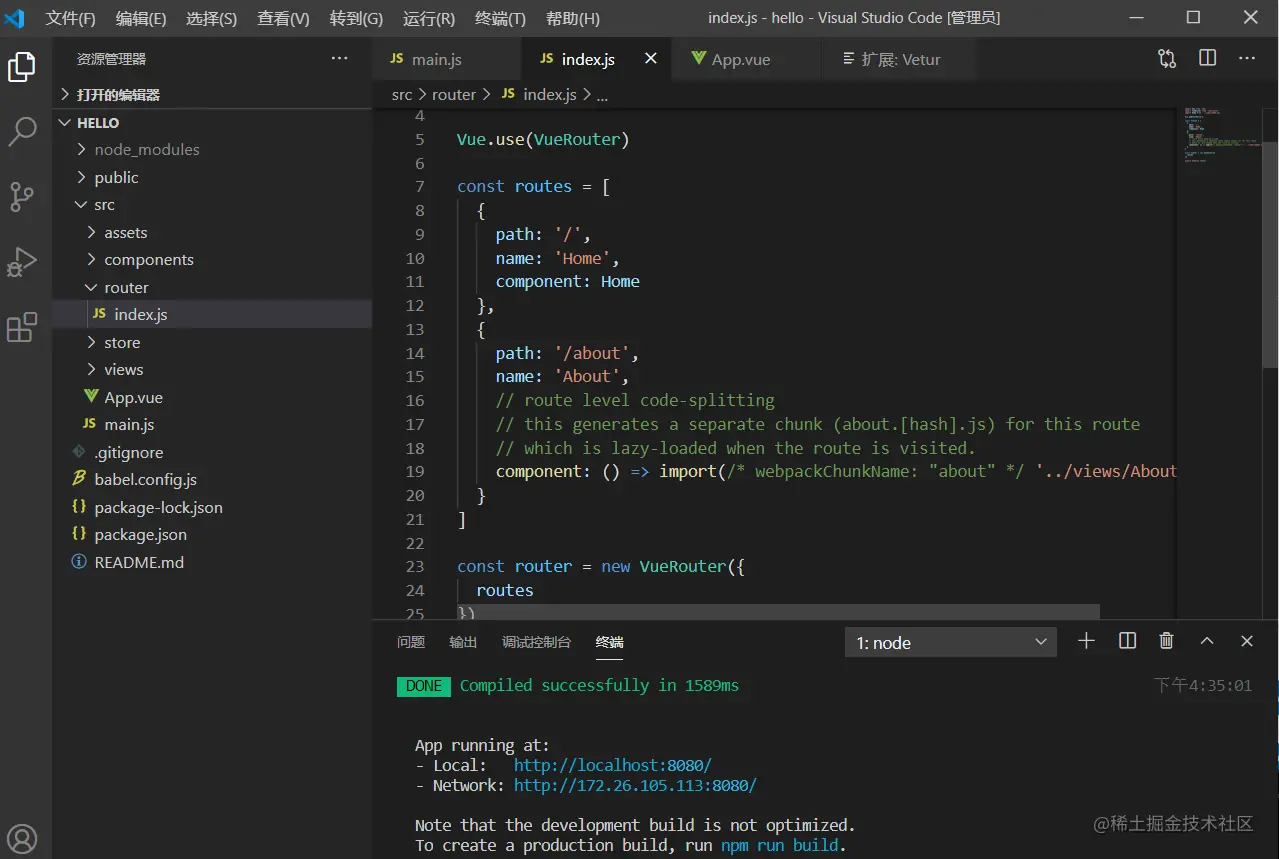Open the explorer panel more actions menu

pyautogui.click(x=340, y=59)
